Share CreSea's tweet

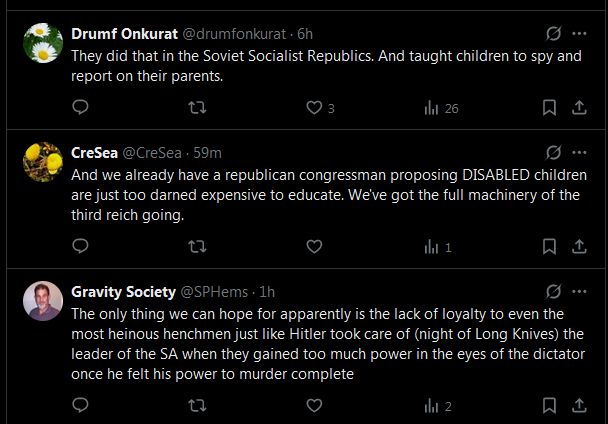pyautogui.click(x=579, y=247)
